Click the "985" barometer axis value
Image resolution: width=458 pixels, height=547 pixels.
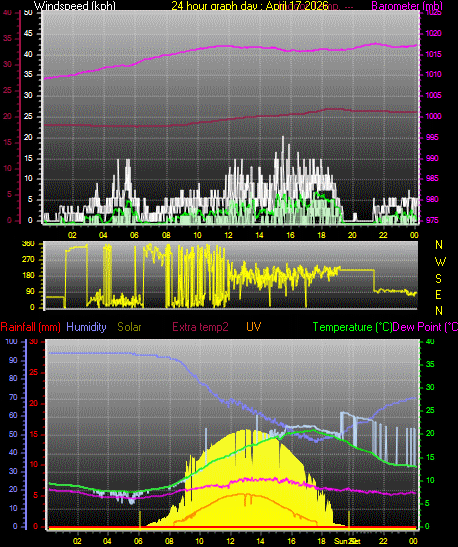[x=432, y=179]
